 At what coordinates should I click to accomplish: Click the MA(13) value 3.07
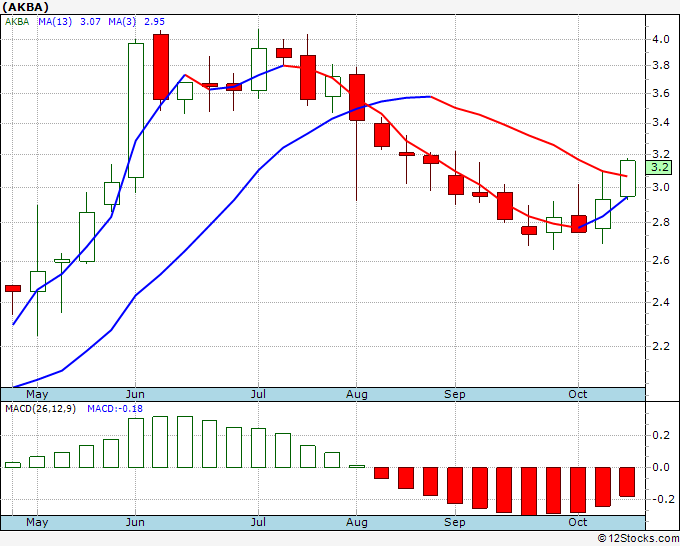click(90, 22)
